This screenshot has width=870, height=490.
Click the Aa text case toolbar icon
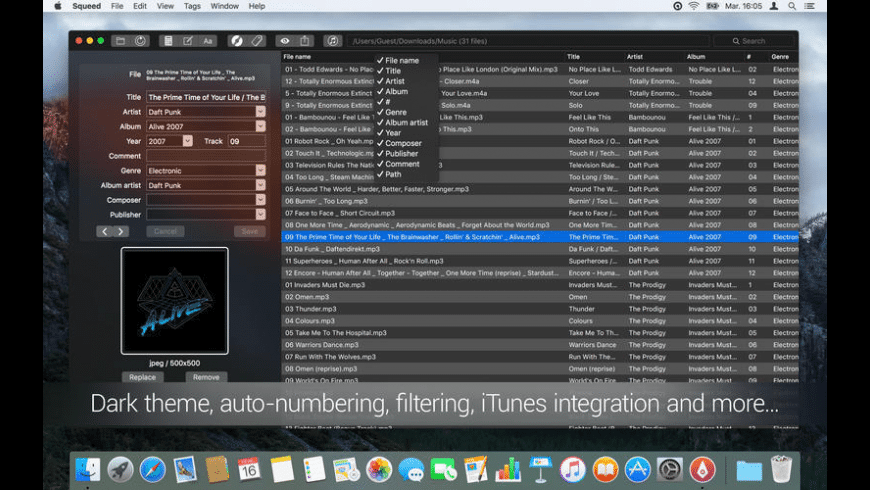[208, 41]
